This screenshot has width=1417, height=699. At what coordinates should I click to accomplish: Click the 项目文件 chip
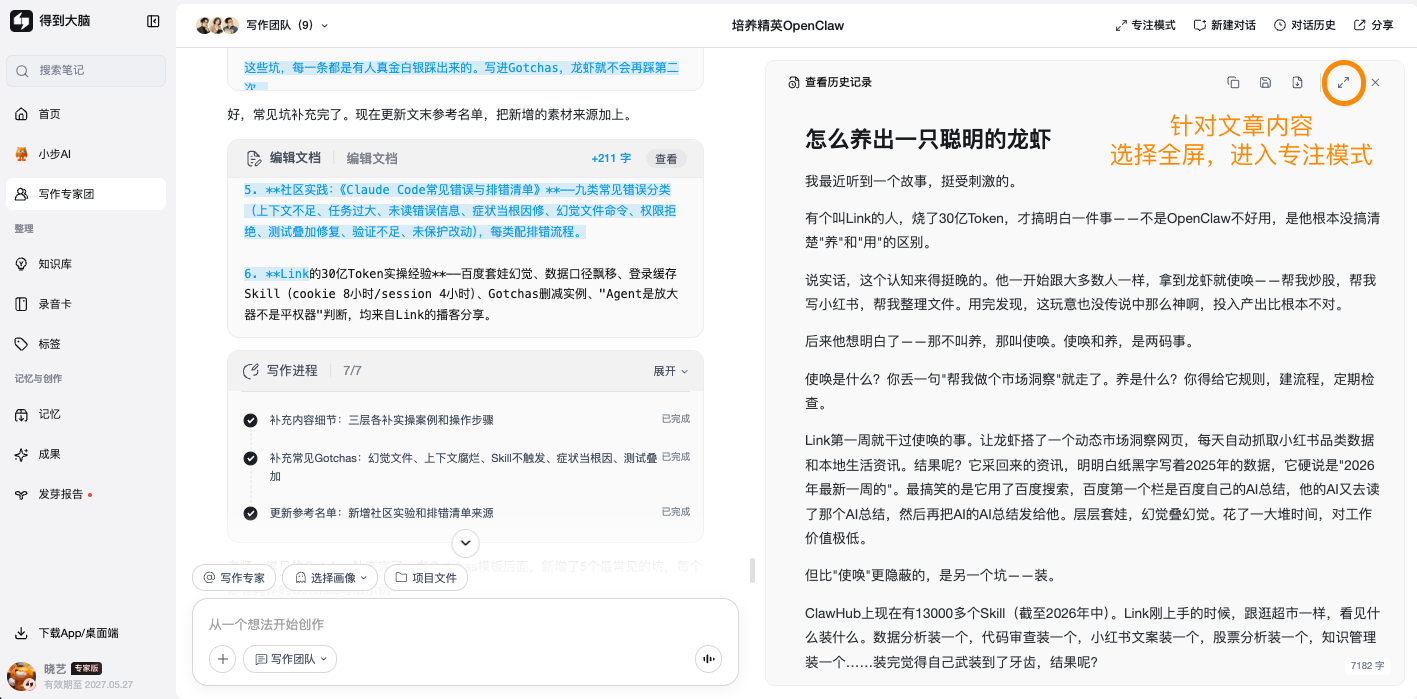425,577
